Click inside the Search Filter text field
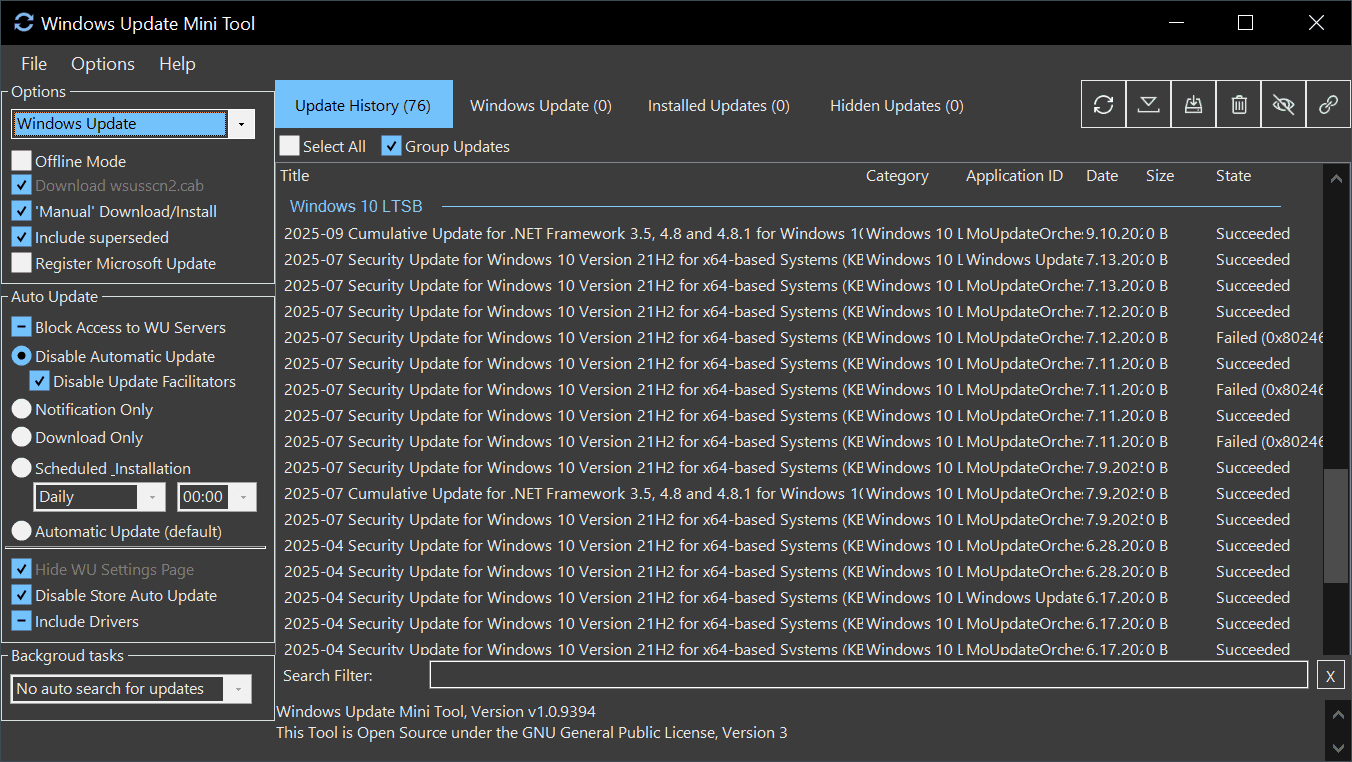This screenshot has width=1352, height=762. pyautogui.click(x=868, y=675)
